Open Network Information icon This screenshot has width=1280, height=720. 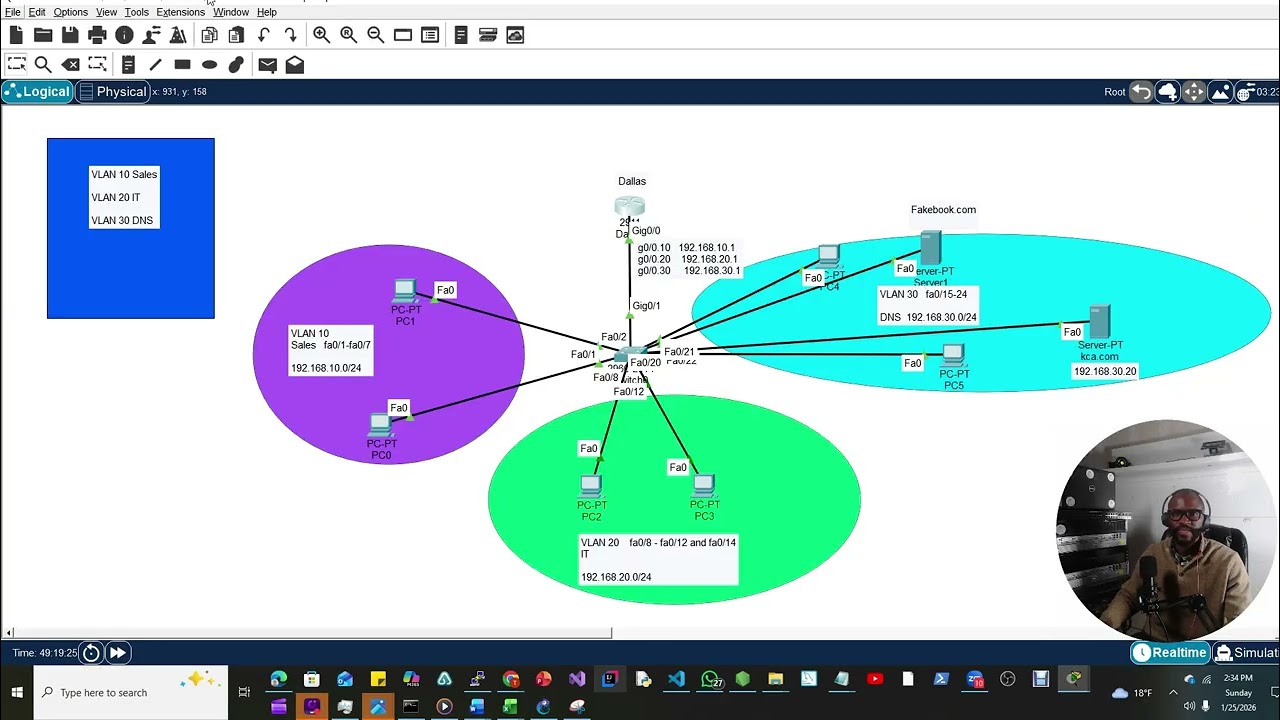tap(124, 35)
